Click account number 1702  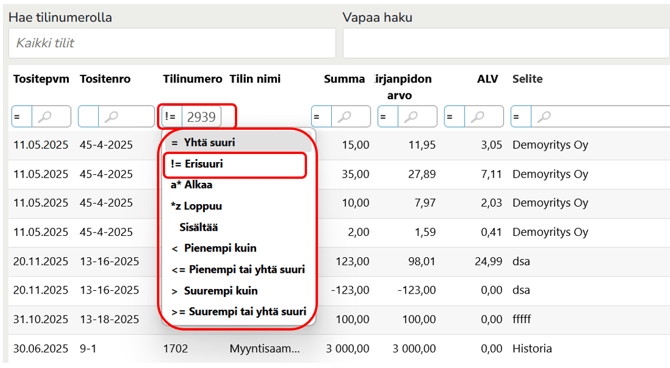(175, 349)
